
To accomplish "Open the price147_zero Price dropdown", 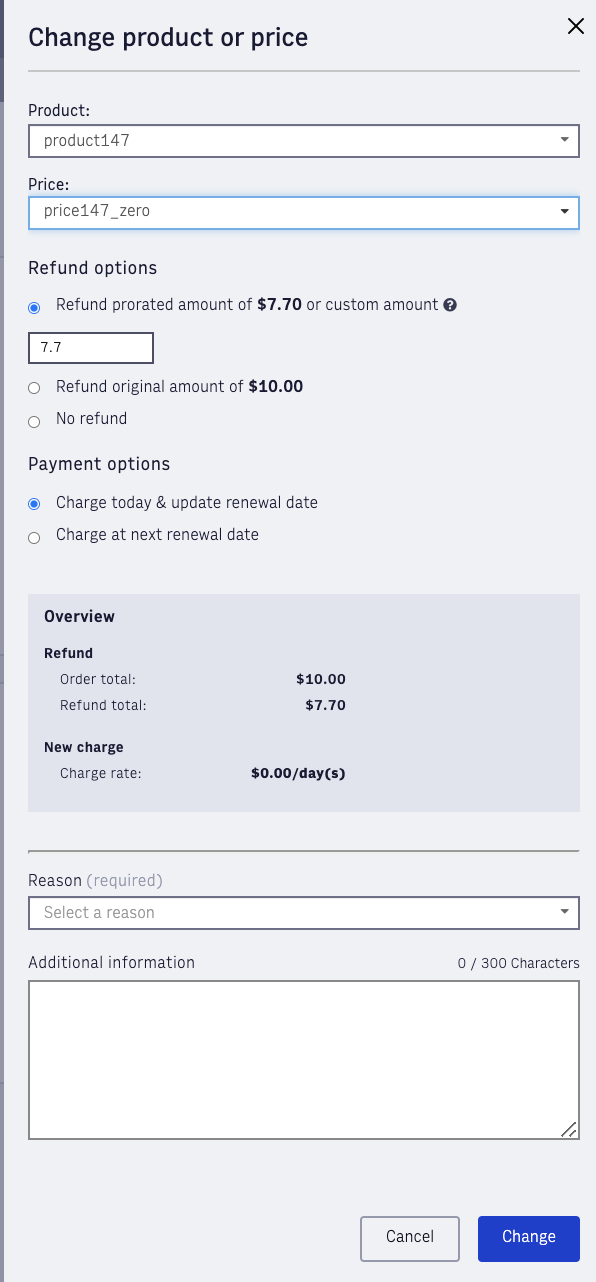I will pos(304,212).
